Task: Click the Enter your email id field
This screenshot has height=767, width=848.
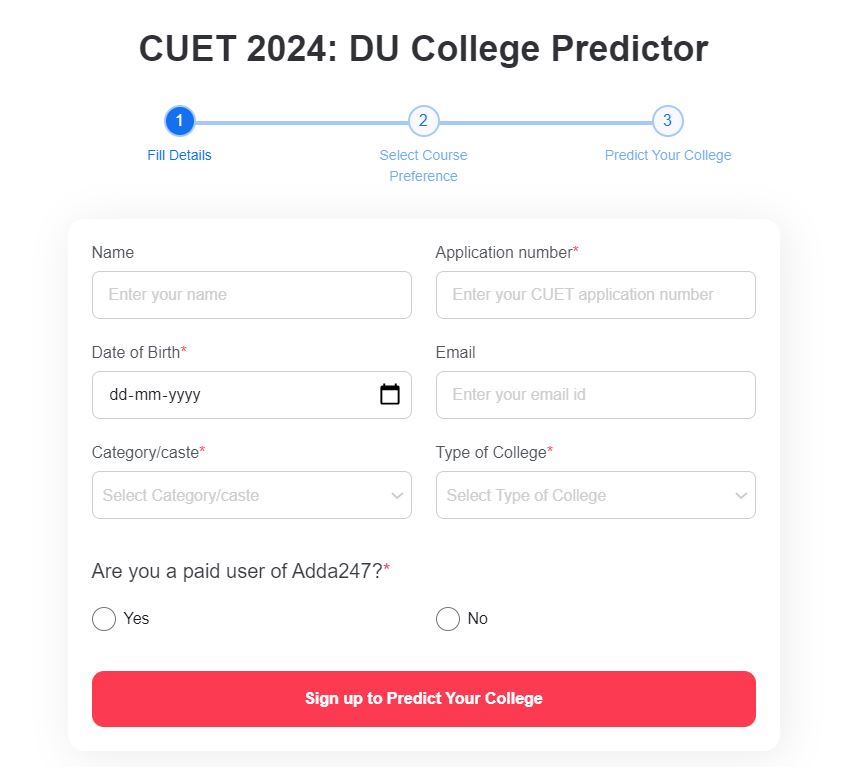Action: pos(595,394)
